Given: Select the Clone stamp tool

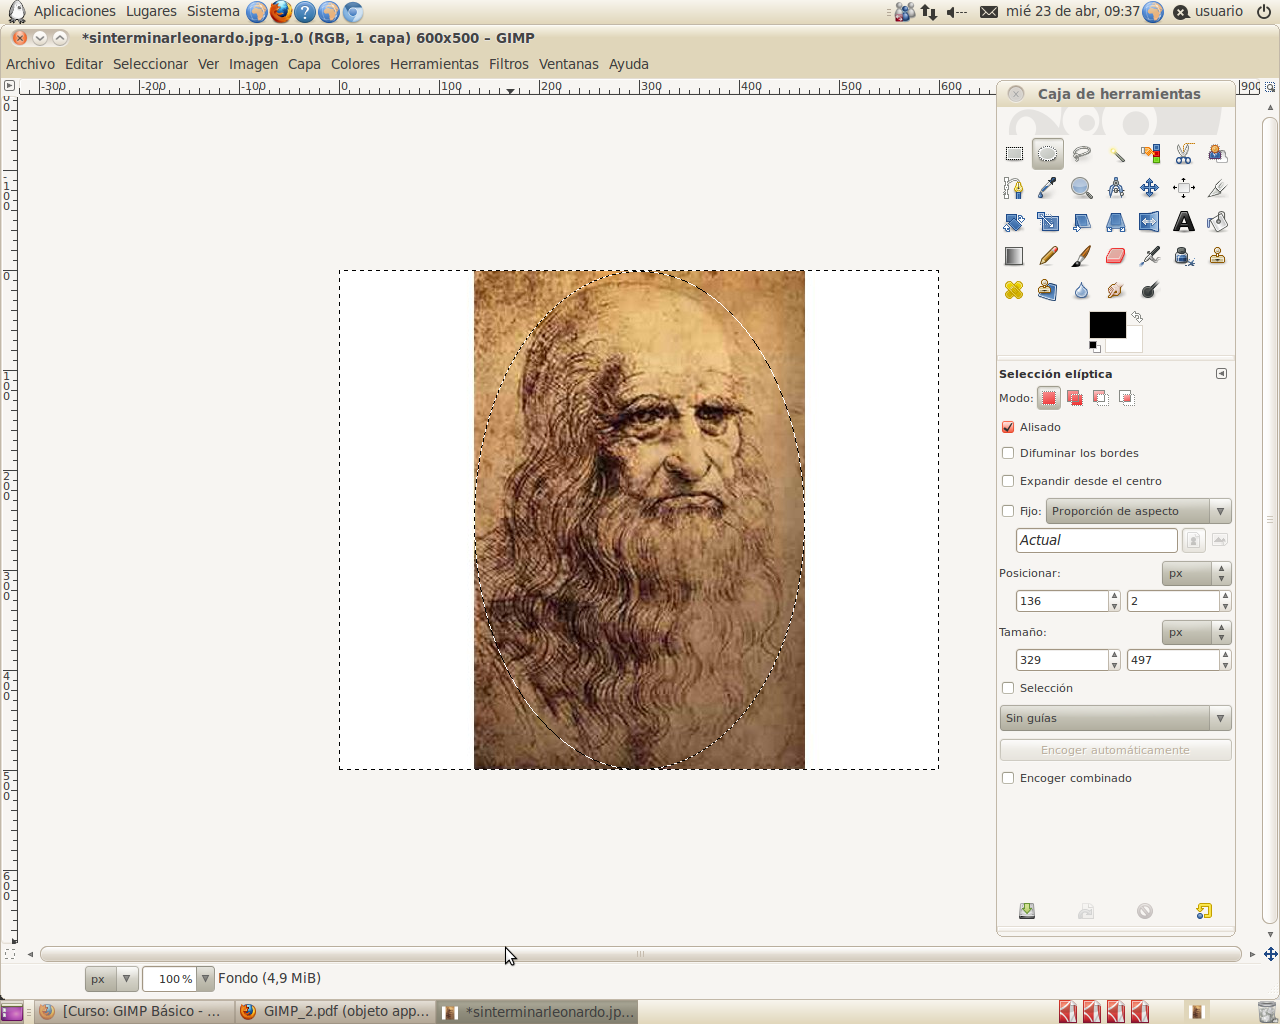Looking at the screenshot, I should [1216, 255].
